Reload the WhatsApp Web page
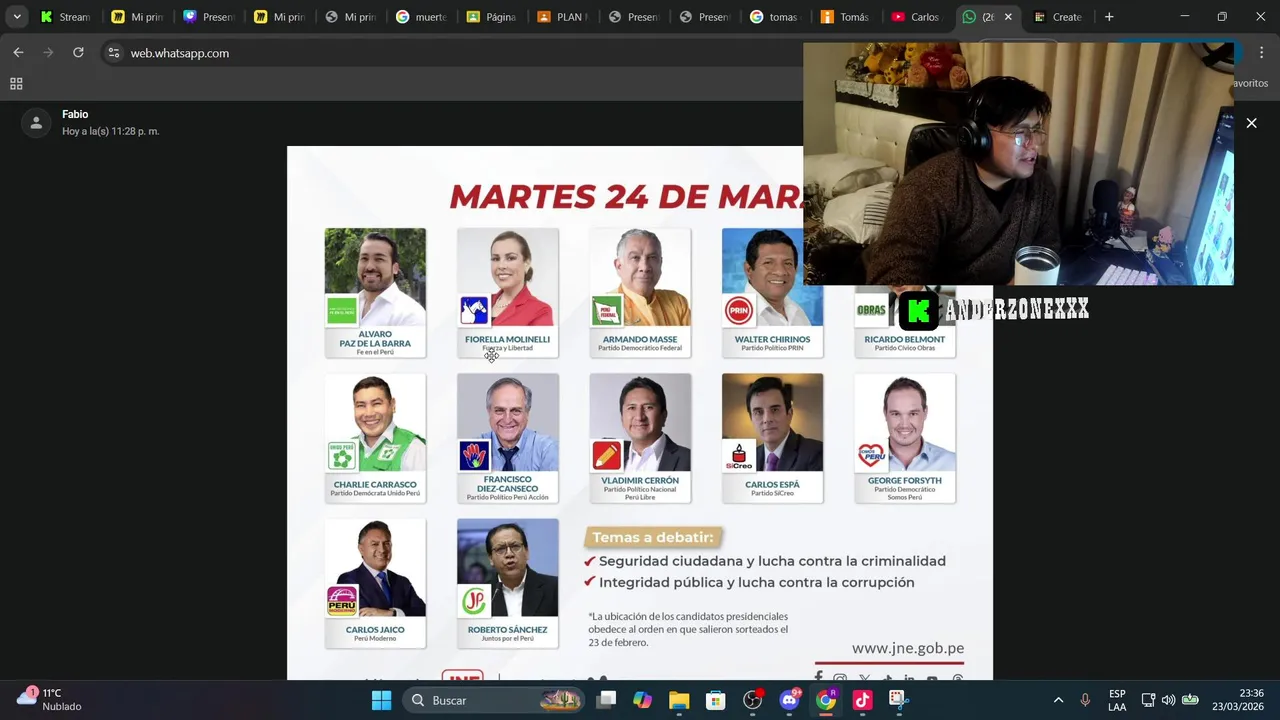1280x720 pixels. pos(78,53)
